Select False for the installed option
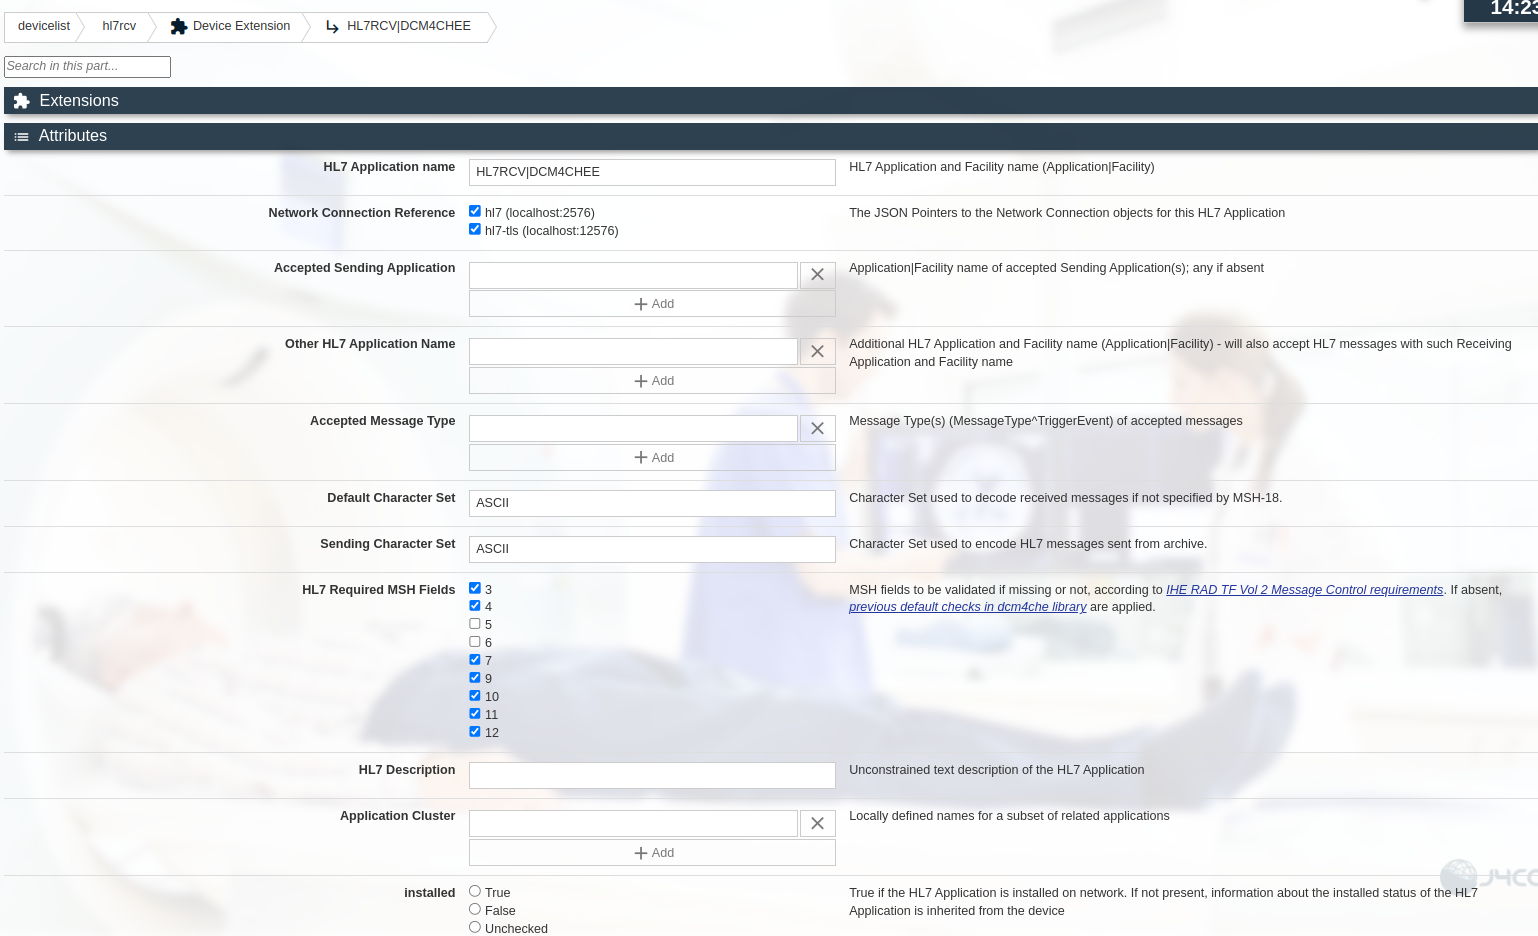The height and width of the screenshot is (936, 1538). tap(475, 908)
